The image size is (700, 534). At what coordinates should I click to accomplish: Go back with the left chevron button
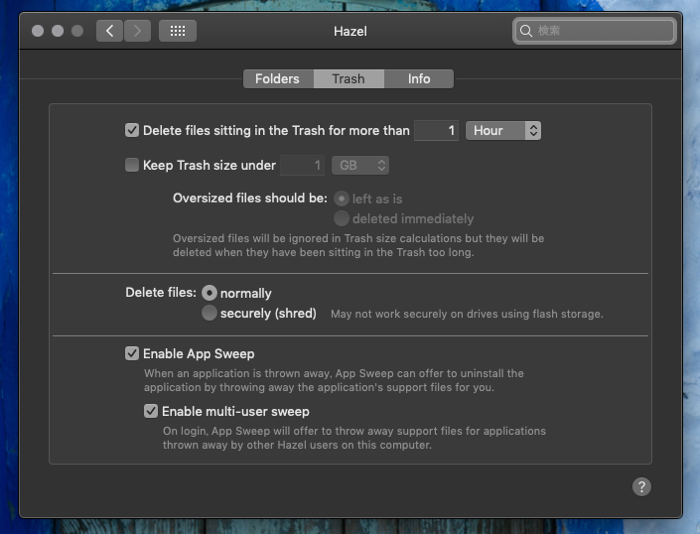click(109, 31)
